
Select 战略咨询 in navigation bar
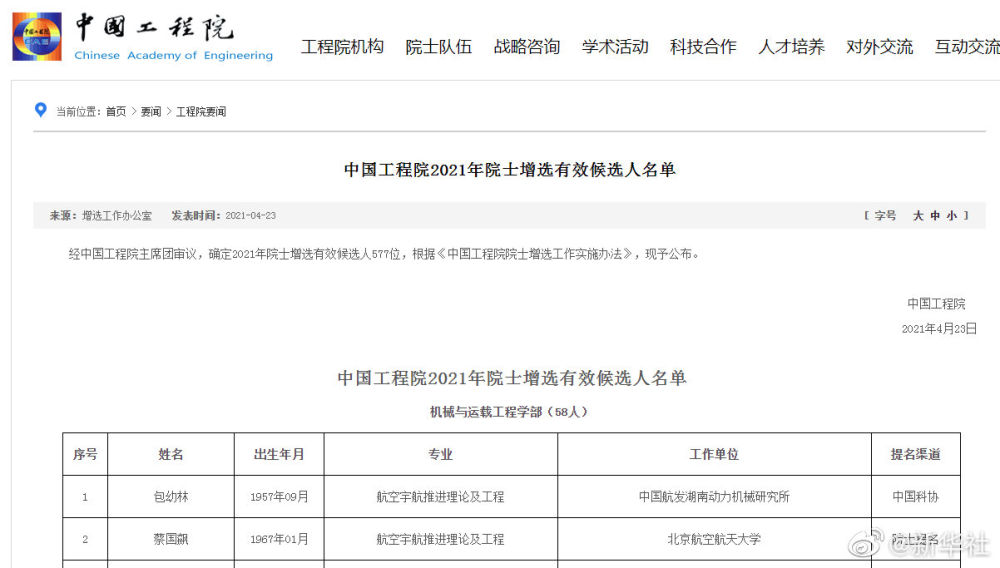click(x=526, y=47)
